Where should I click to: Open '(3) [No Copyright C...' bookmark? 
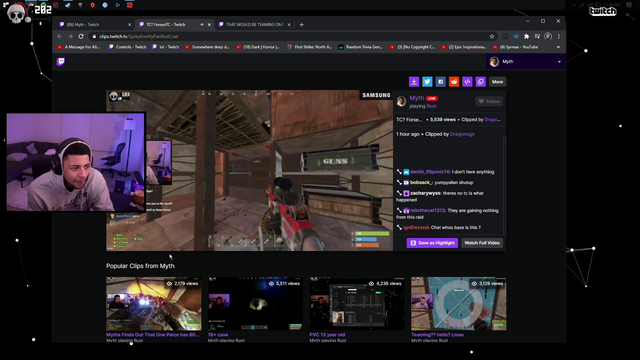(412, 47)
